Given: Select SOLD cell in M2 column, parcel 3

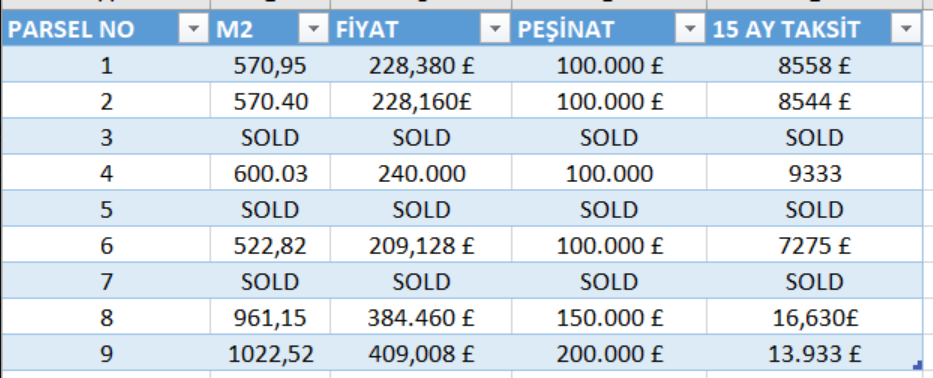Looking at the screenshot, I should coord(270,138).
